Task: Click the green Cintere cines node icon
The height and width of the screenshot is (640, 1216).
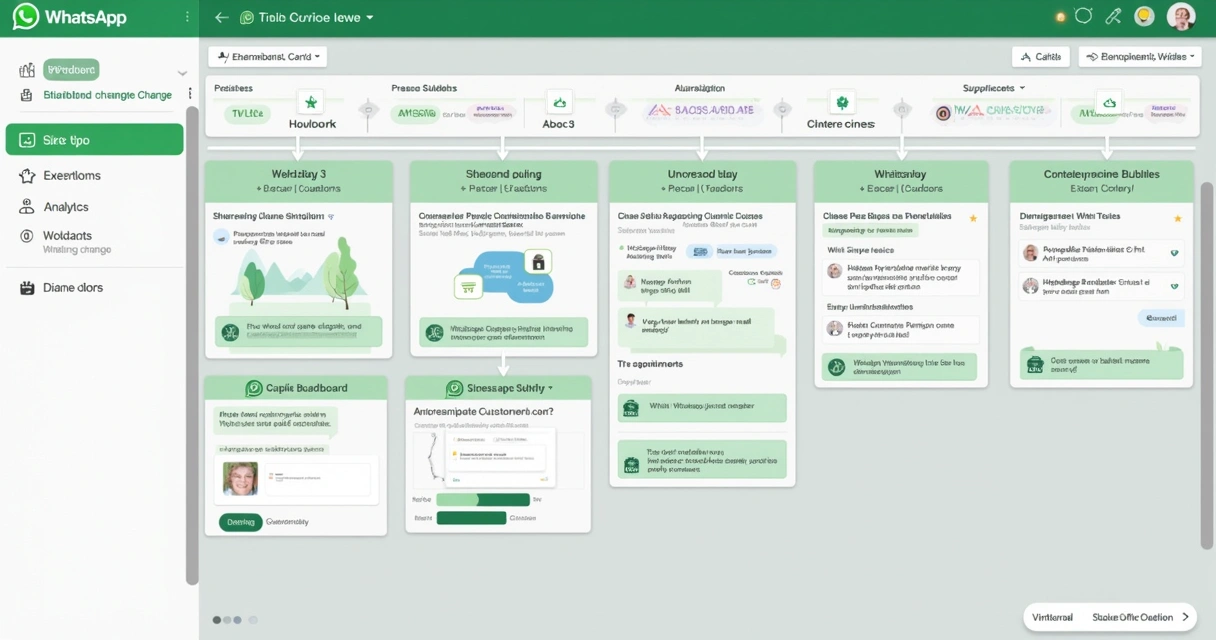Action: tap(844, 102)
